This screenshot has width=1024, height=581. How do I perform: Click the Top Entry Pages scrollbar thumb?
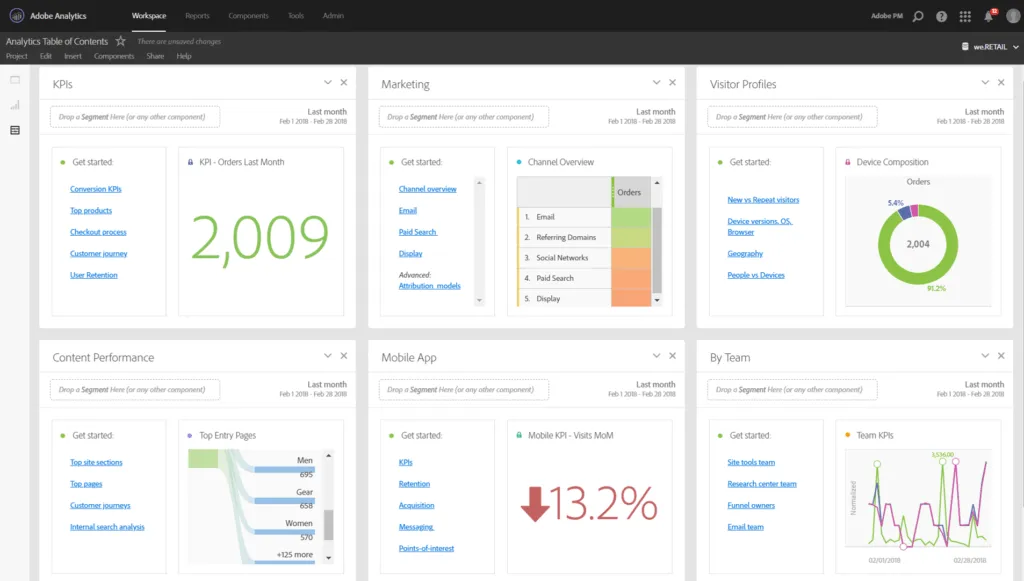click(328, 525)
